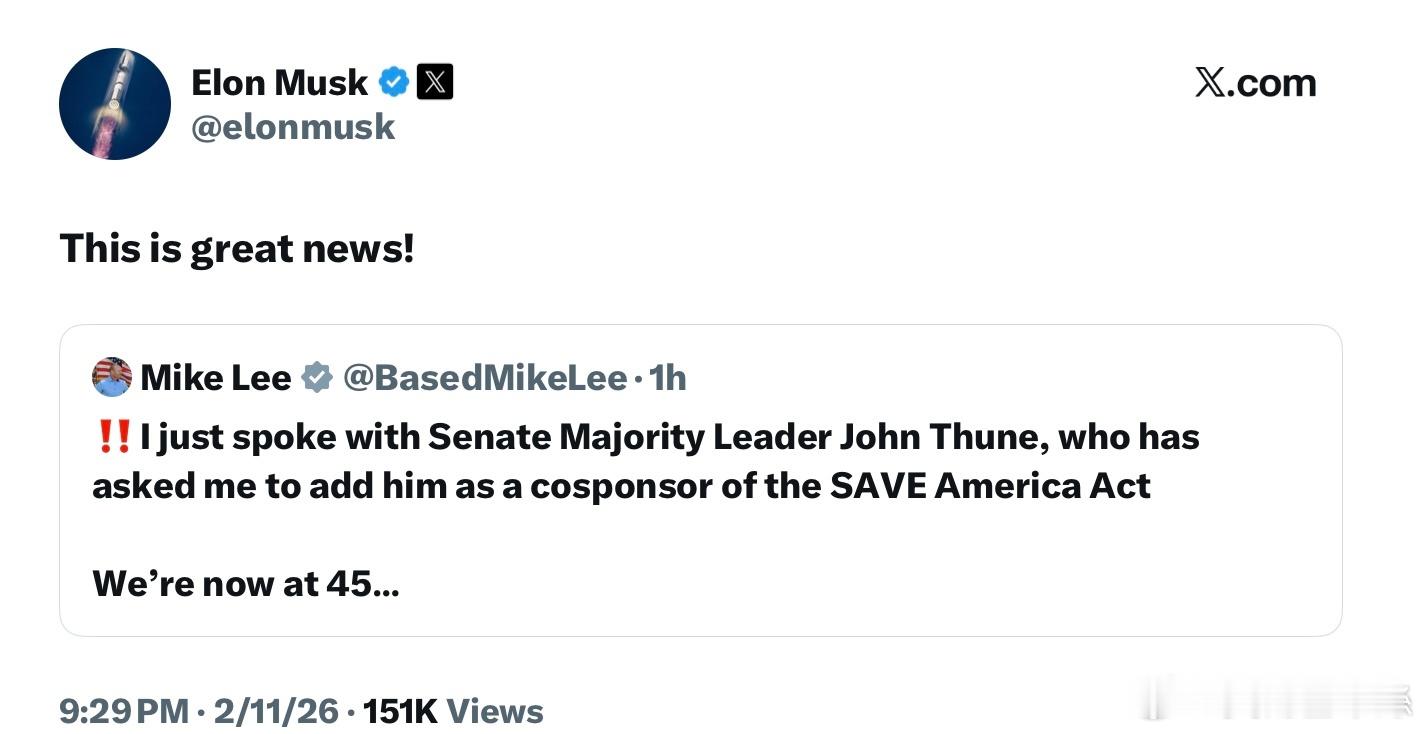Viewport: 1425px width, 734px height.
Task: Select the 2/11/26 date text
Action: tap(274, 711)
